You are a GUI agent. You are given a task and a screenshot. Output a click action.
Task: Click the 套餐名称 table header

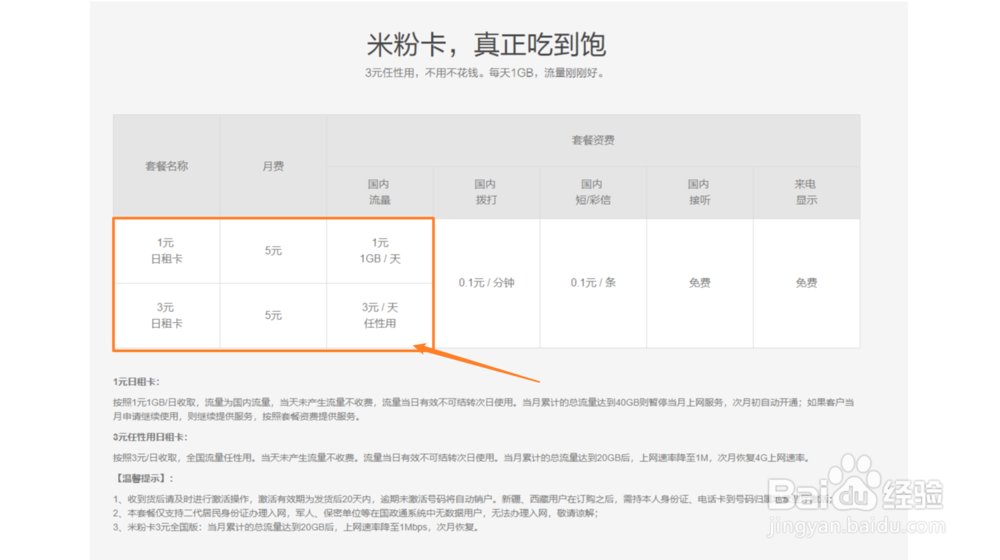tap(166, 166)
